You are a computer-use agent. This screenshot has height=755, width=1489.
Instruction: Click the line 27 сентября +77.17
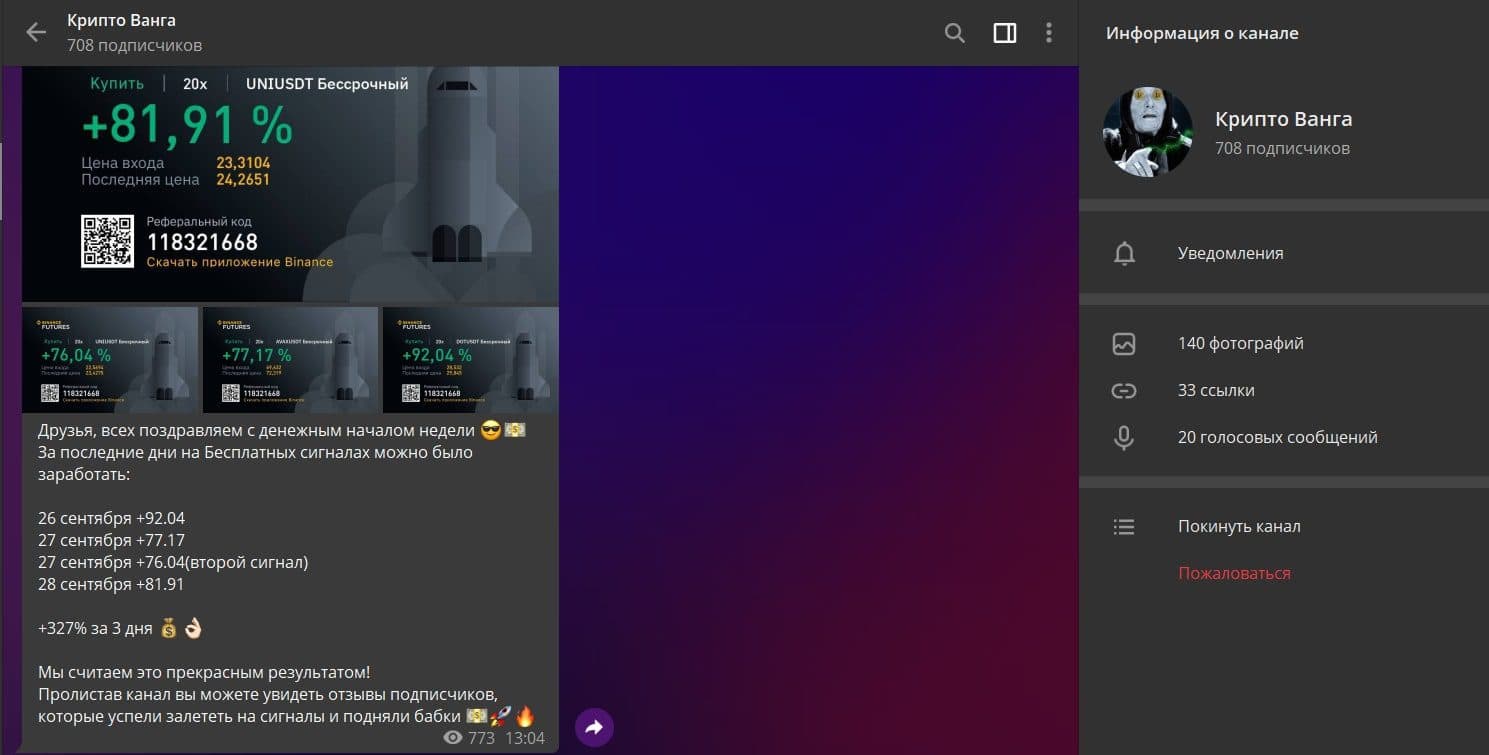(x=111, y=540)
